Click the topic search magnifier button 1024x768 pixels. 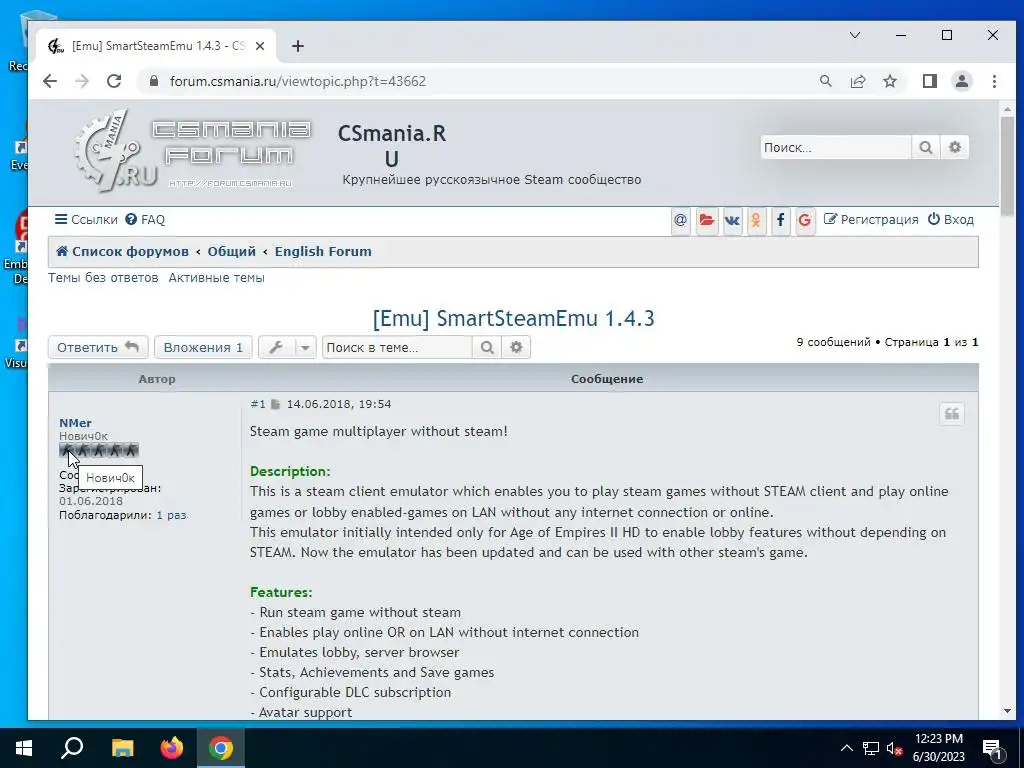tap(487, 347)
